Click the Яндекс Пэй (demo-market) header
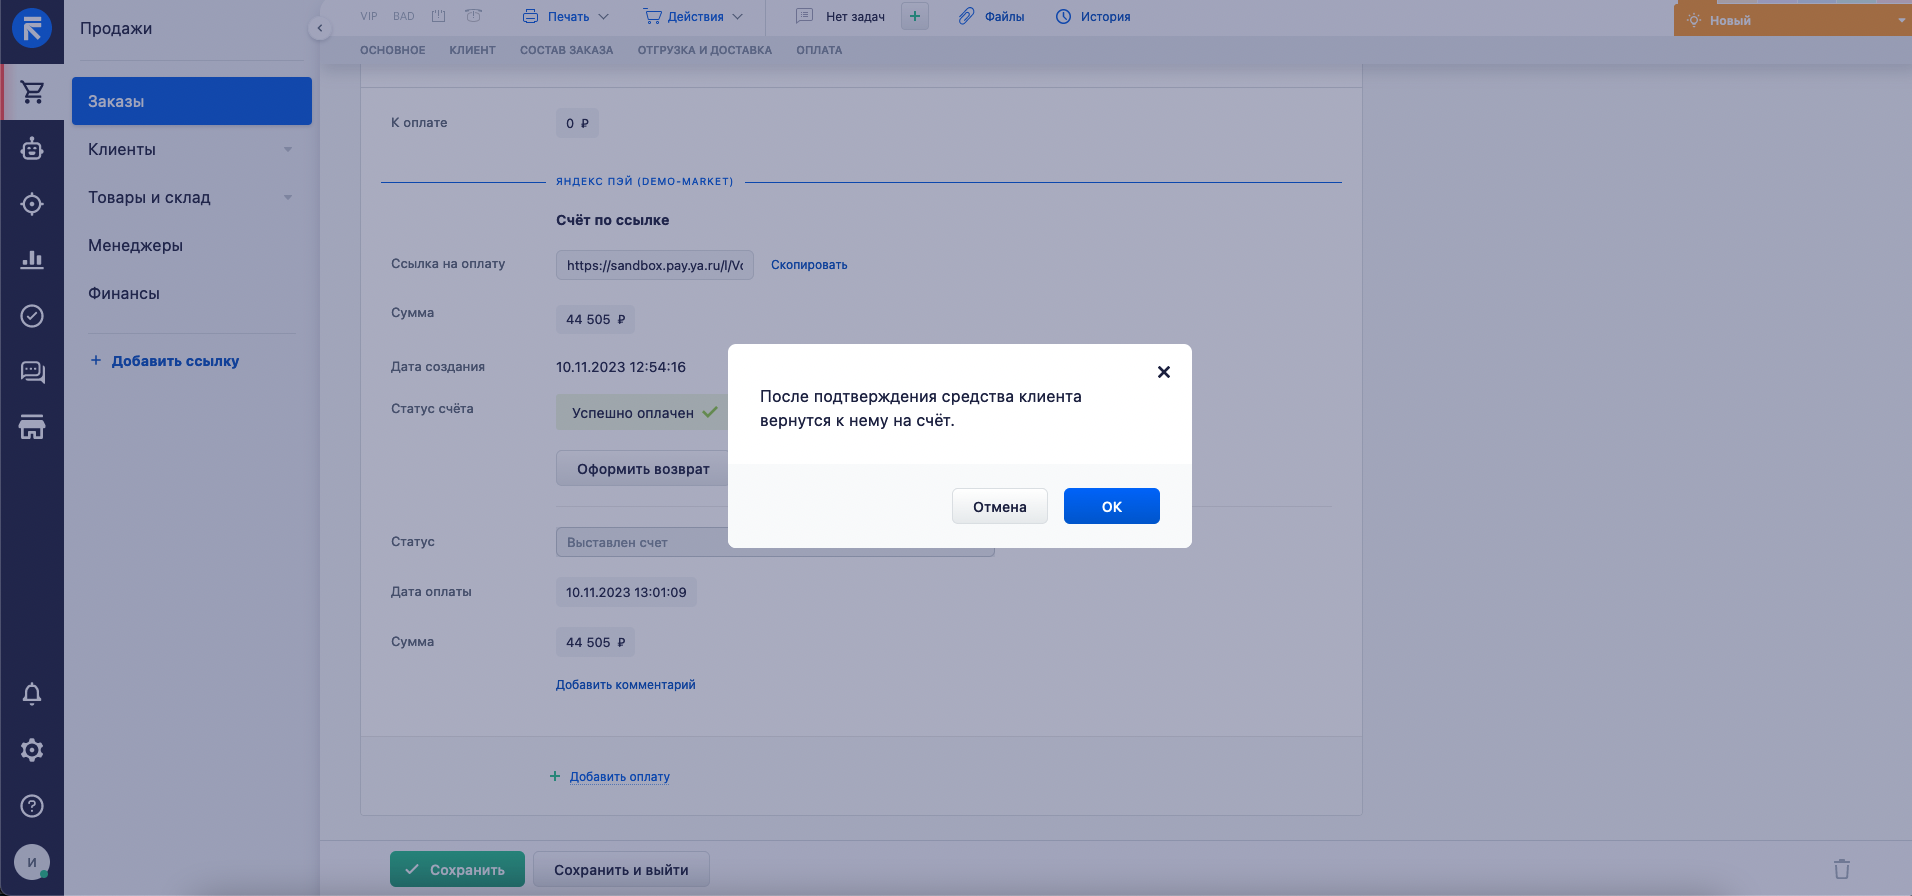Viewport: 1912px width, 896px height. 644,182
